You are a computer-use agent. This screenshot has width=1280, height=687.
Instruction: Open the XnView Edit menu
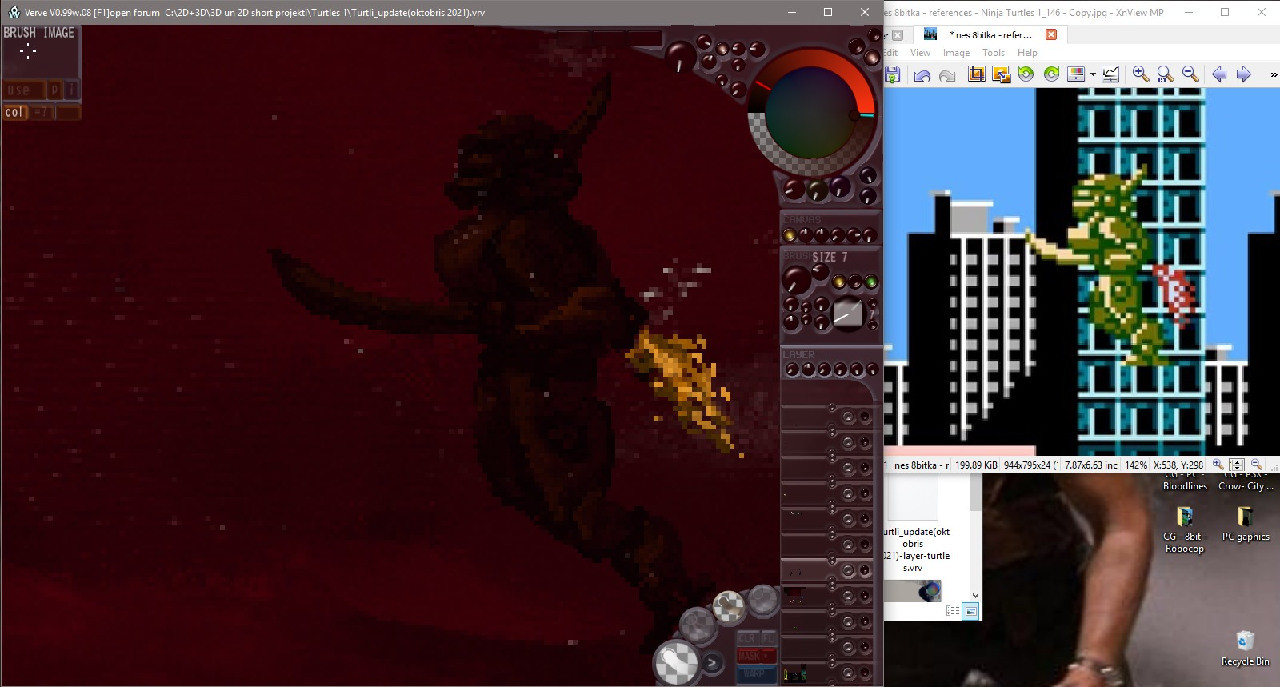point(890,53)
